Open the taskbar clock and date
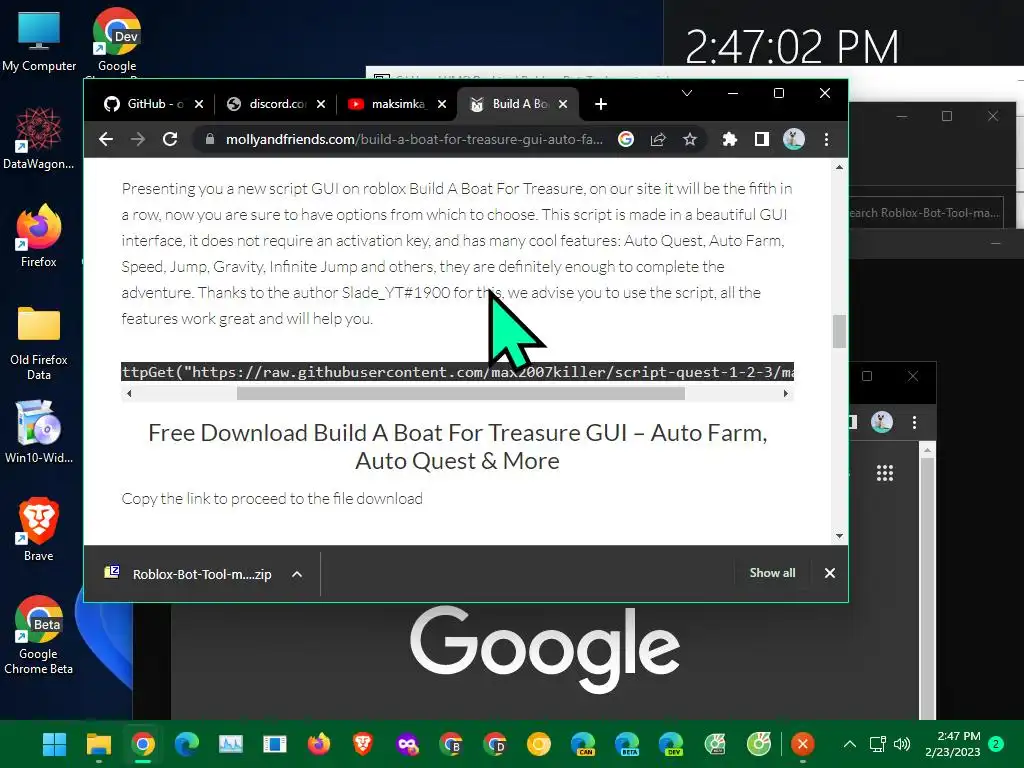 point(952,744)
